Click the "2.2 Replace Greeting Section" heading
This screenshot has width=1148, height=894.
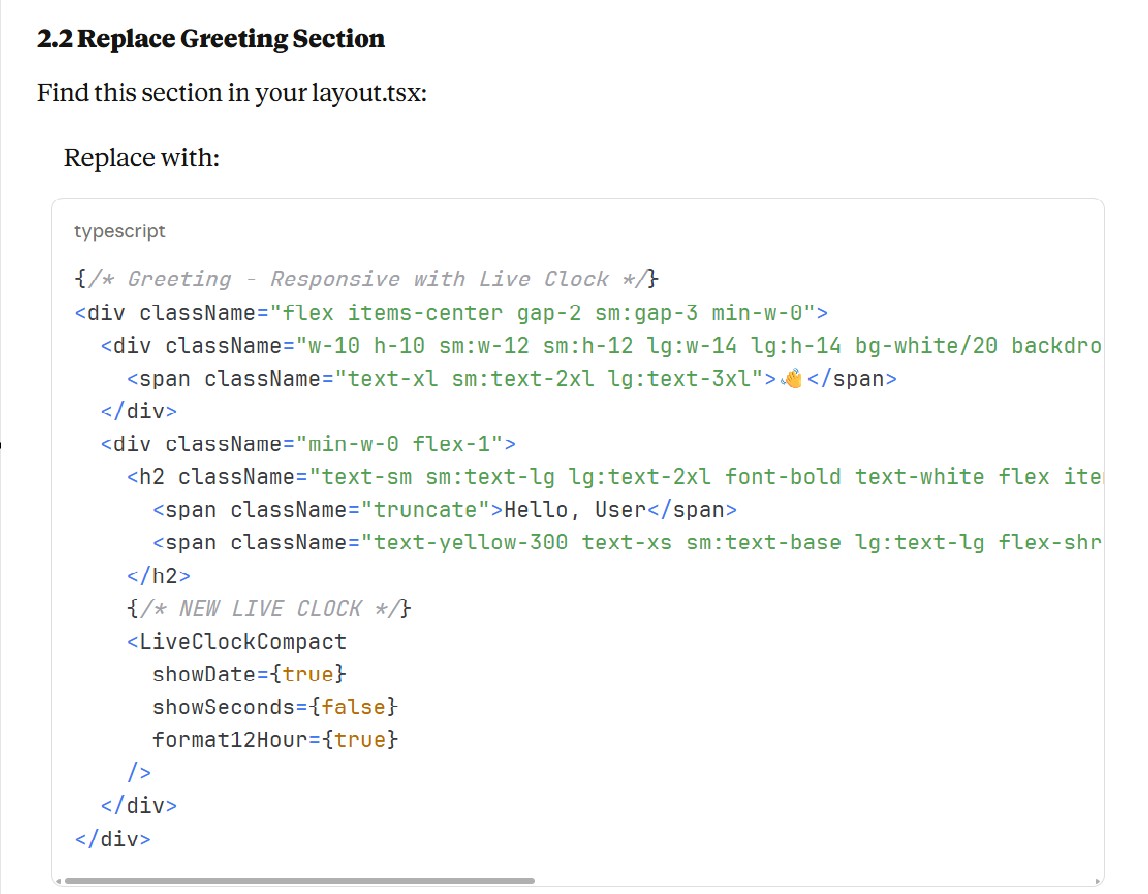coord(211,39)
